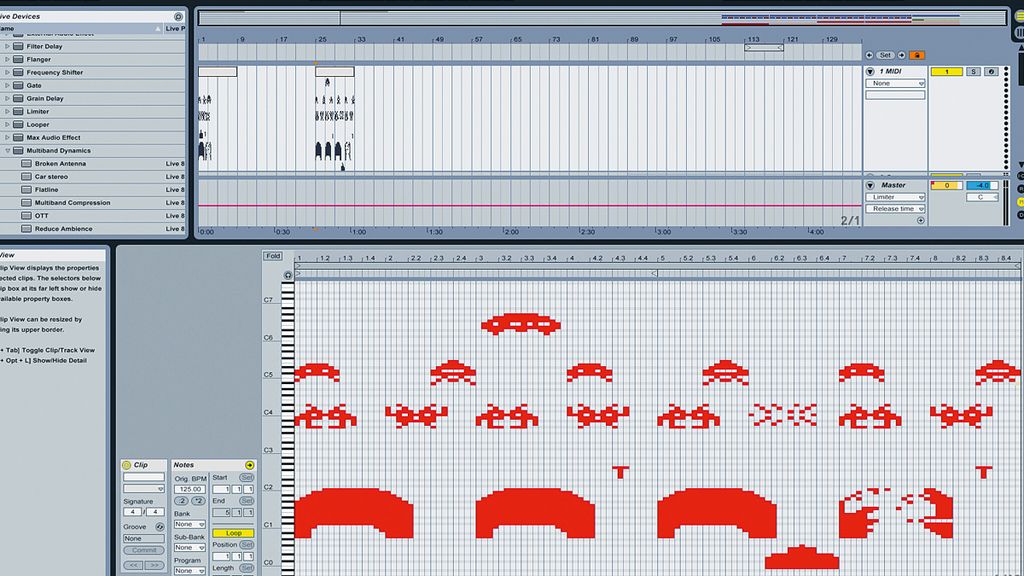Click the Notes box yellow arrow icon
The image size is (1024, 576).
[x=249, y=465]
